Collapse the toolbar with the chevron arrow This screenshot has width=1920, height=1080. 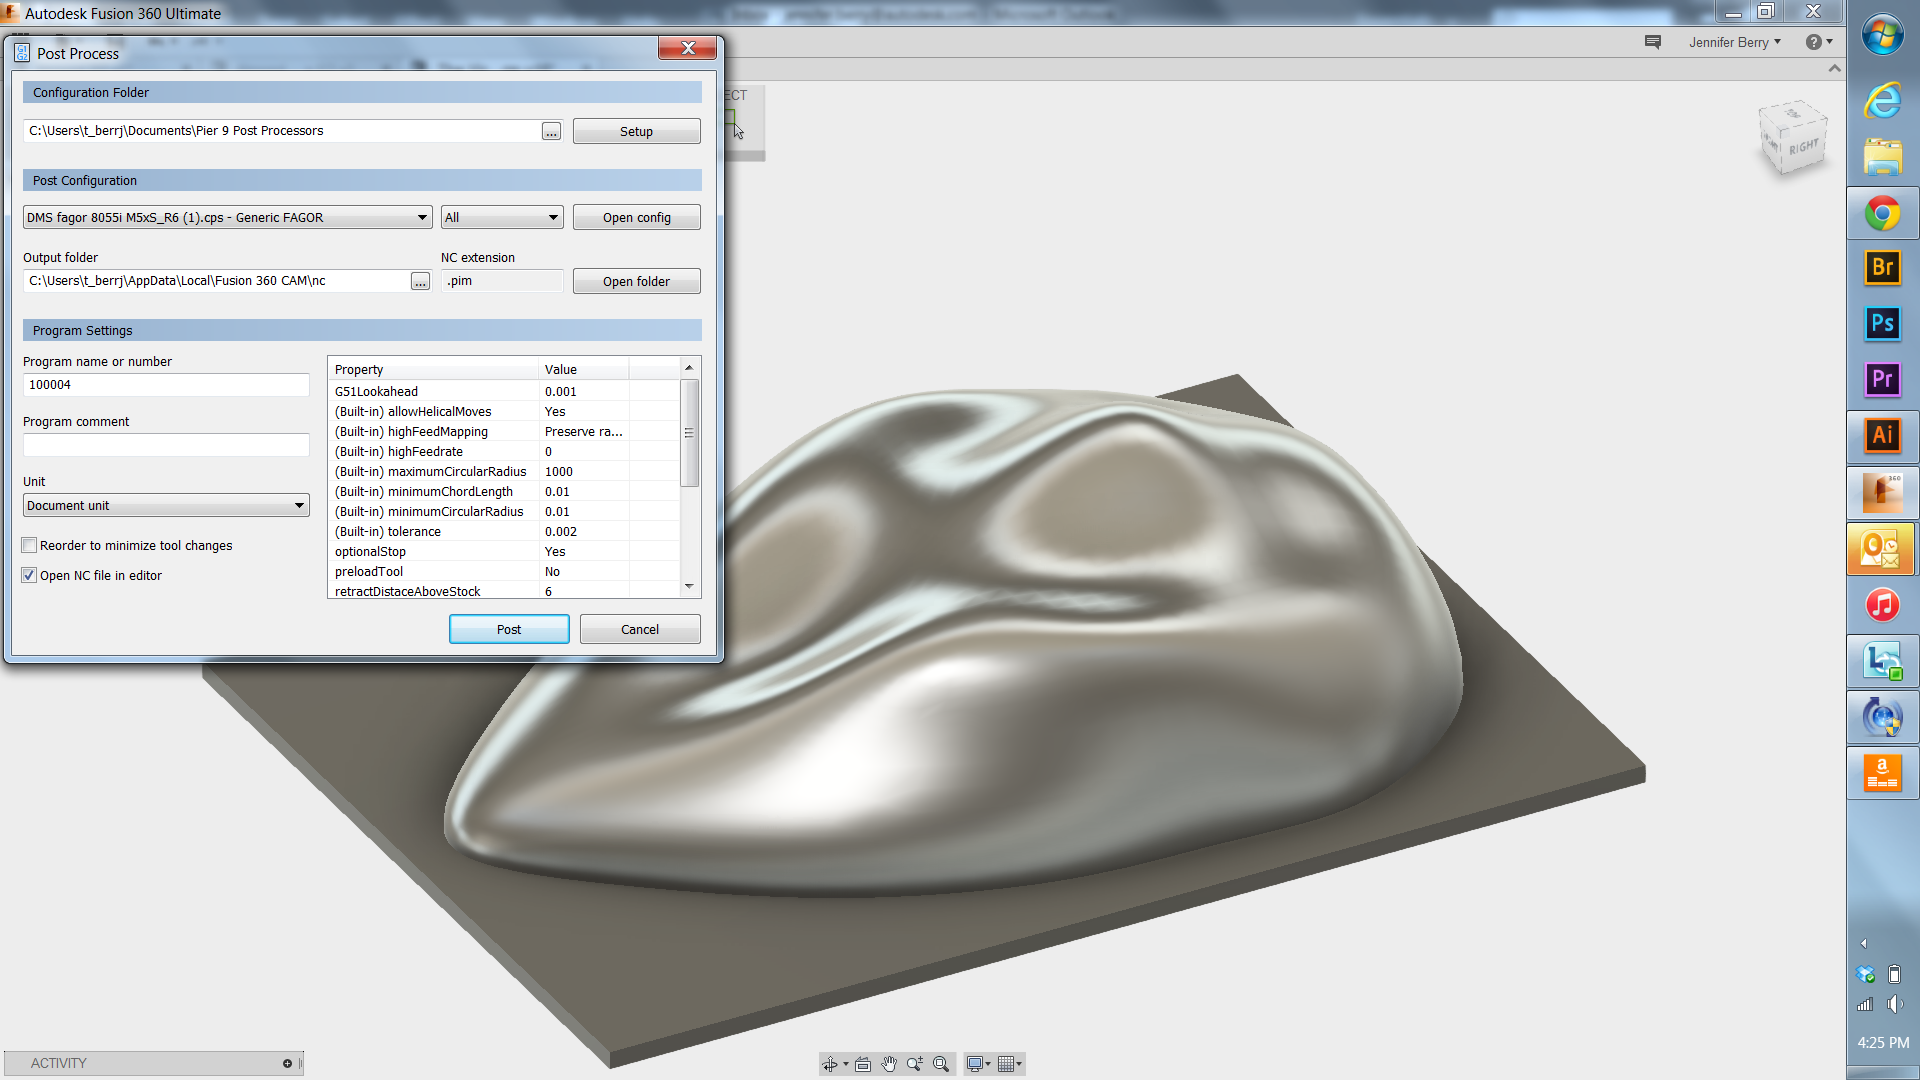point(1834,68)
